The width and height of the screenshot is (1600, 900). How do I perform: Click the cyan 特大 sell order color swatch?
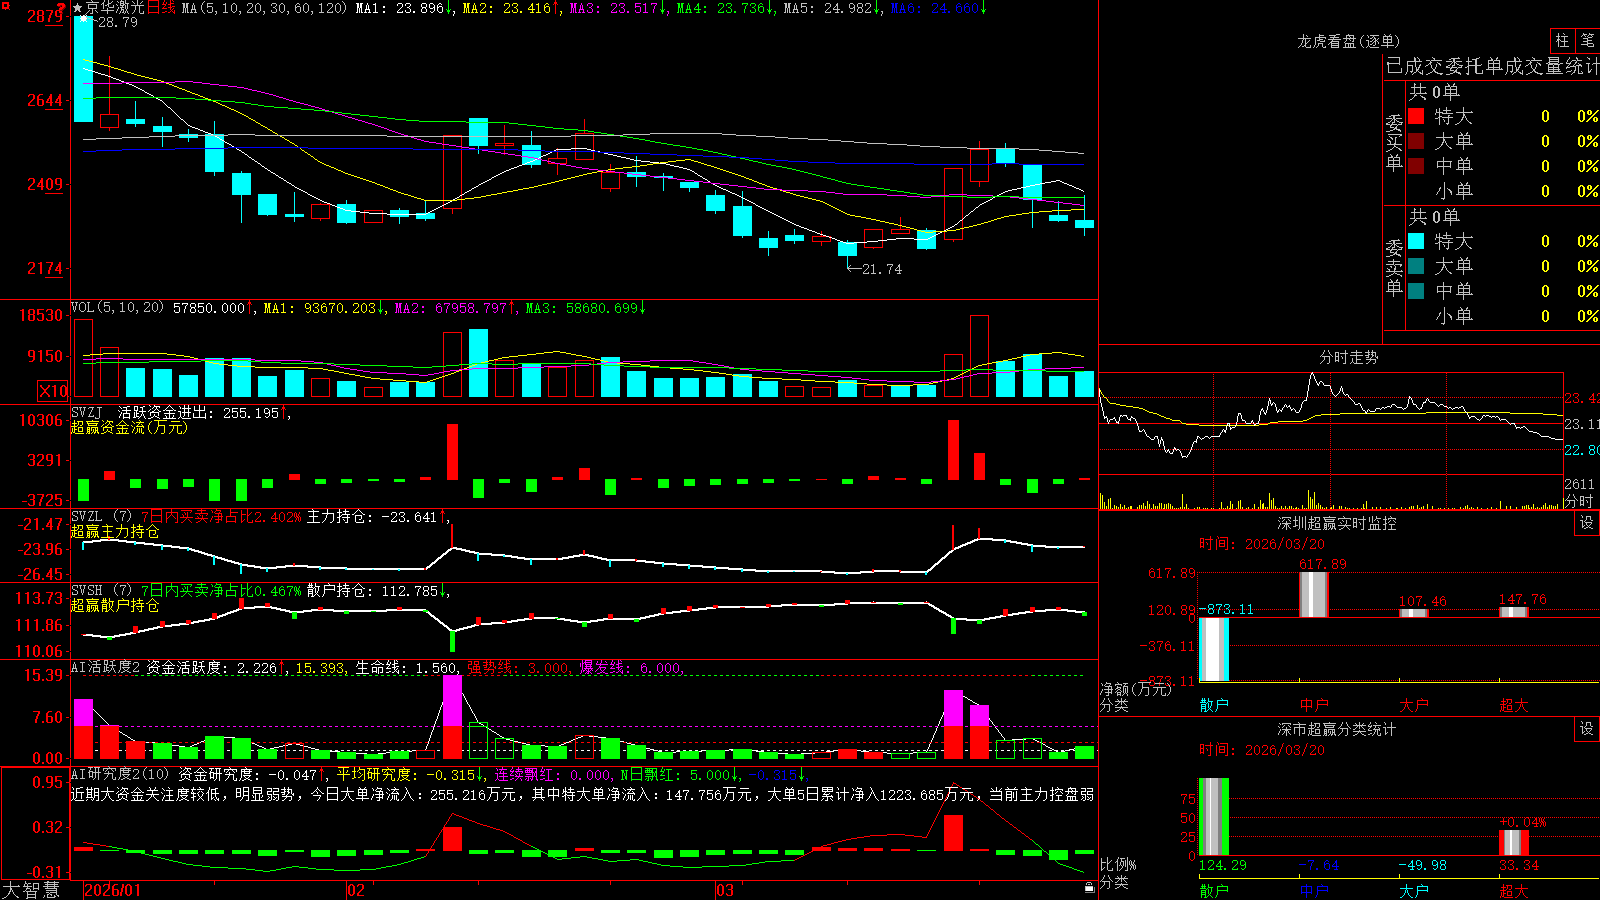[1416, 241]
